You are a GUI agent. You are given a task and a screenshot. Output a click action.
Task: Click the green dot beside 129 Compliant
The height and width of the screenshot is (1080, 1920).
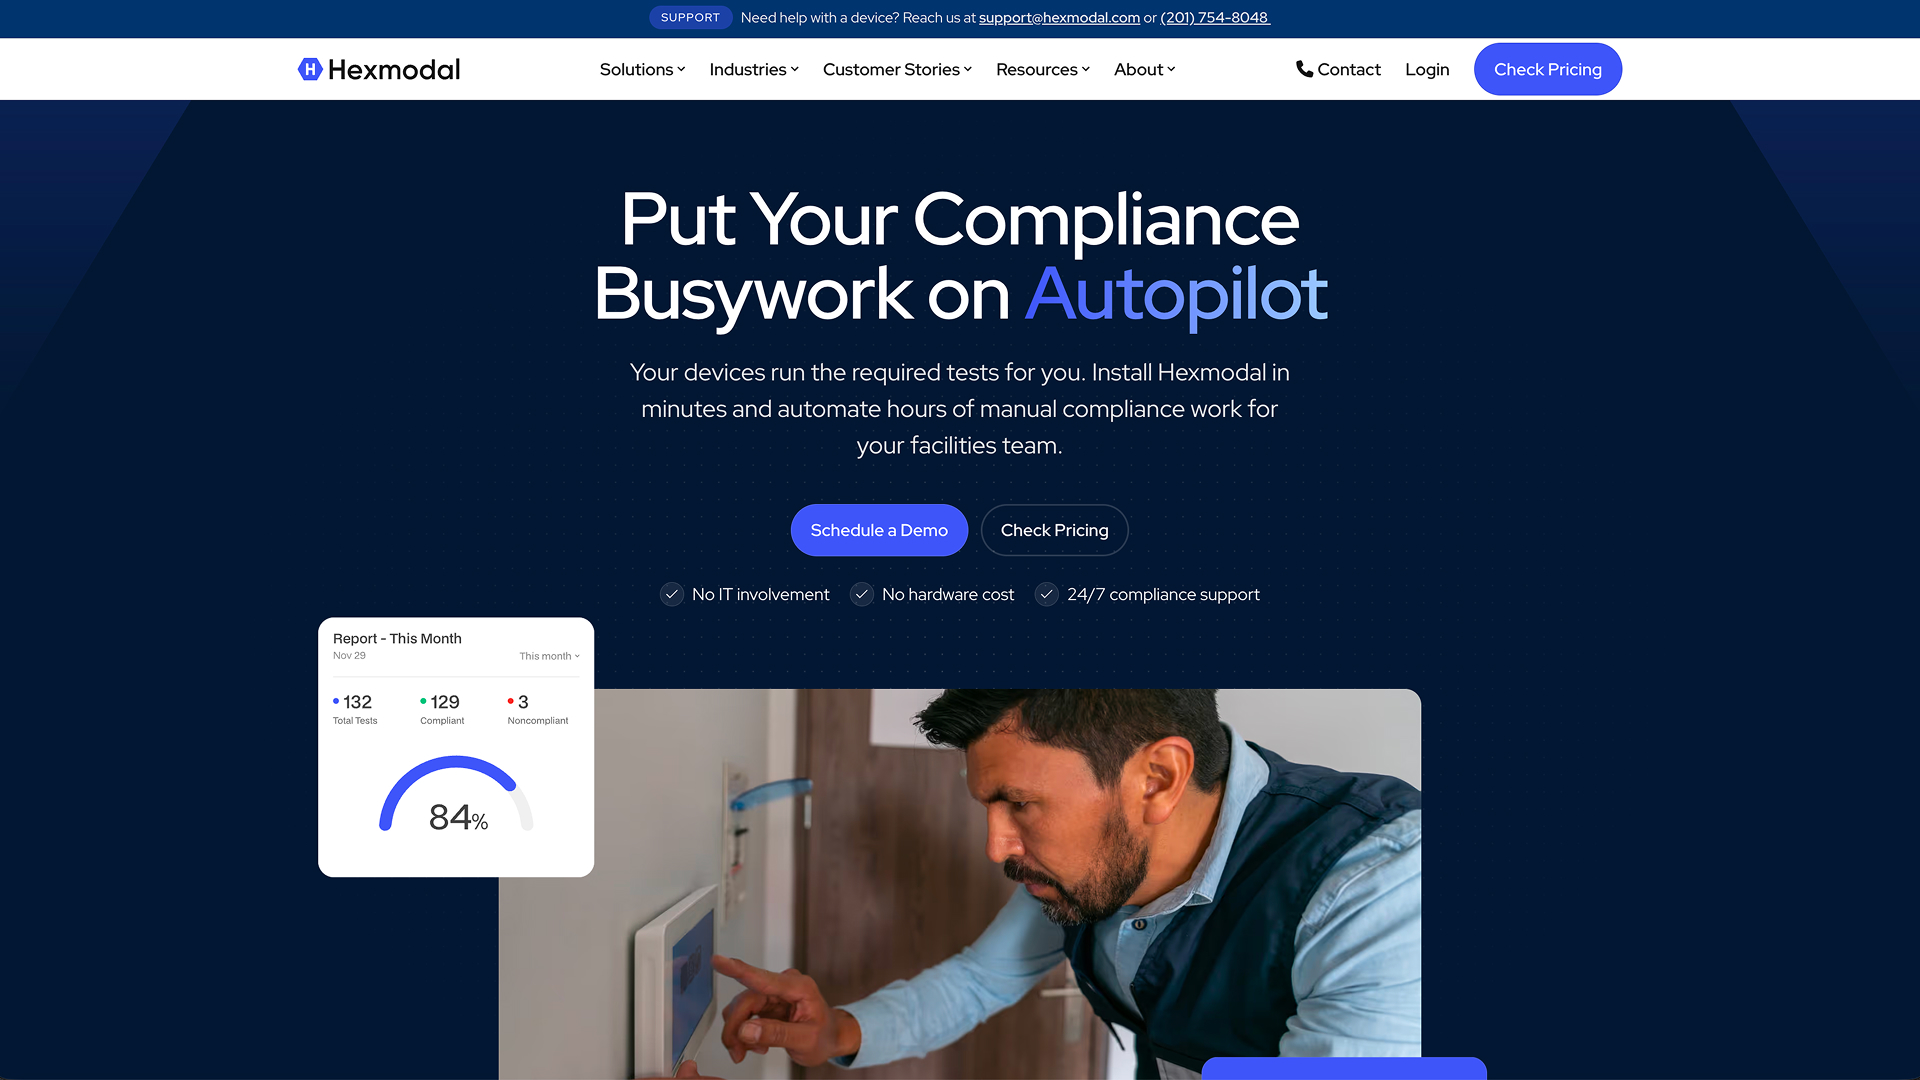point(423,701)
